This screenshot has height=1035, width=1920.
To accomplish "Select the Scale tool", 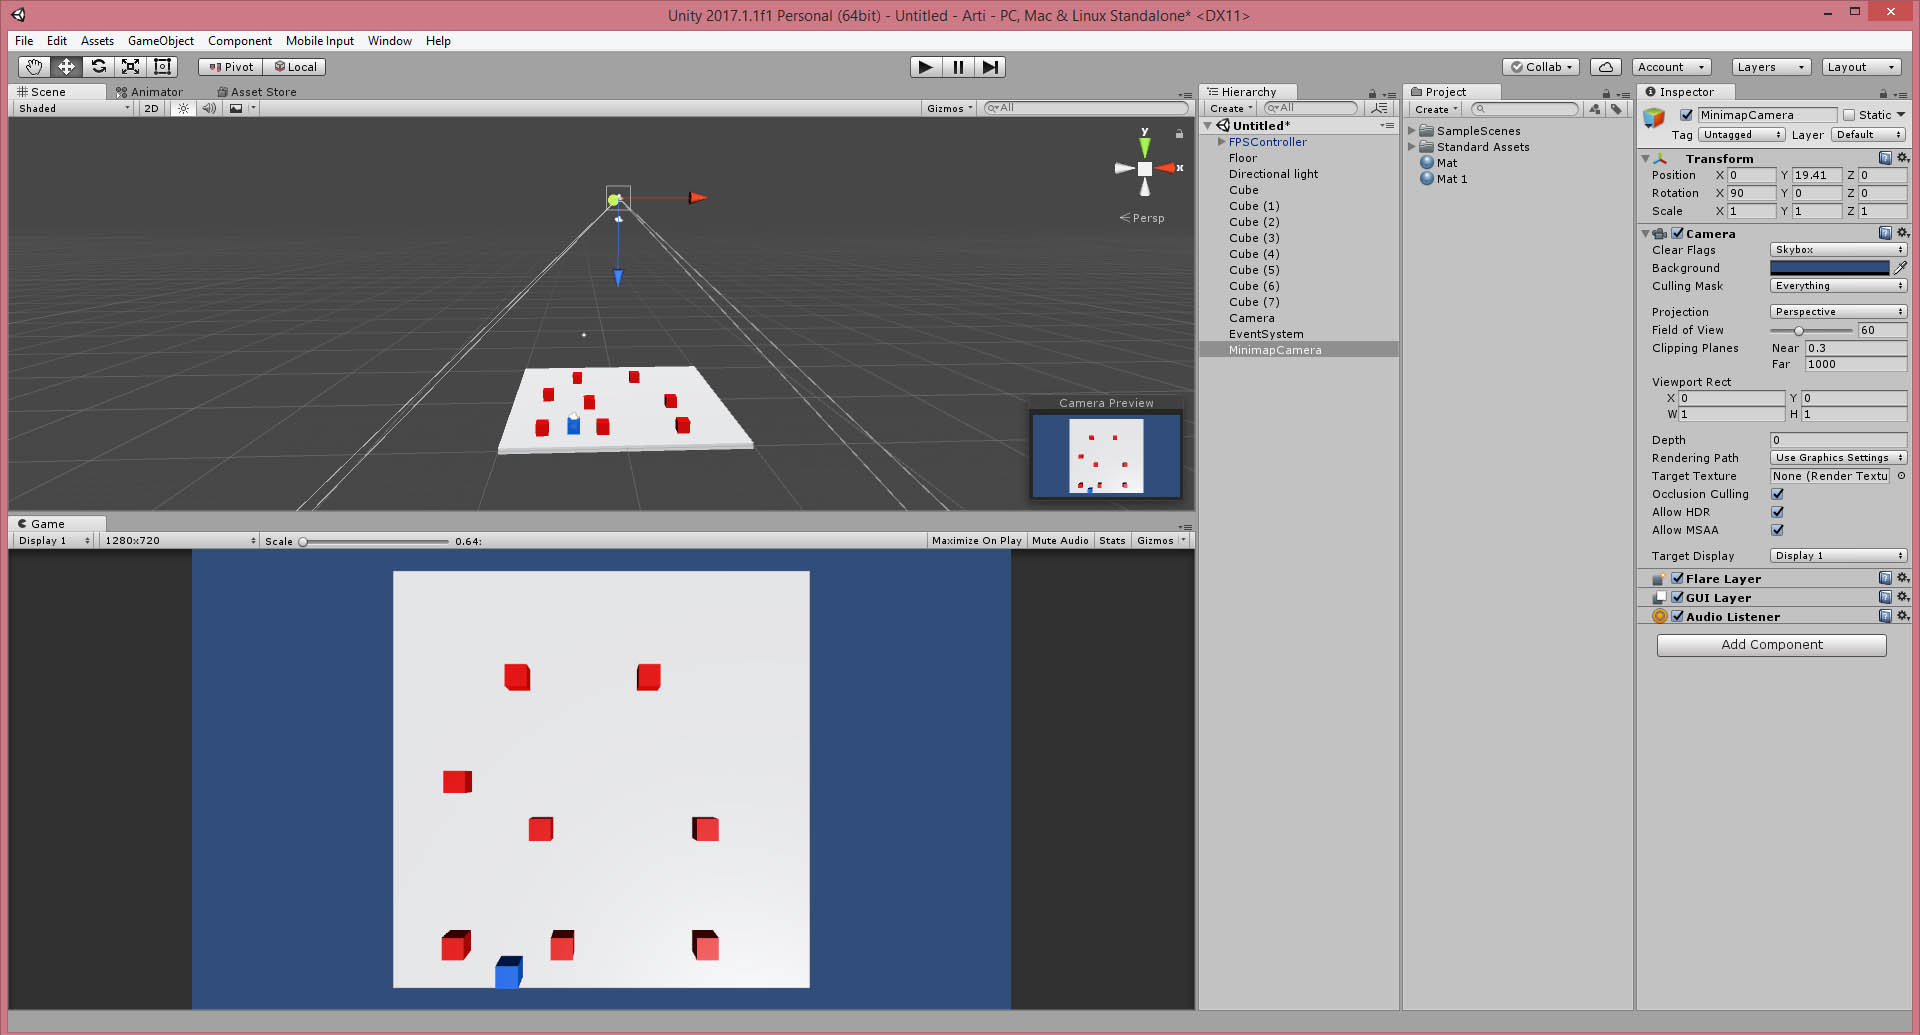I will [130, 67].
